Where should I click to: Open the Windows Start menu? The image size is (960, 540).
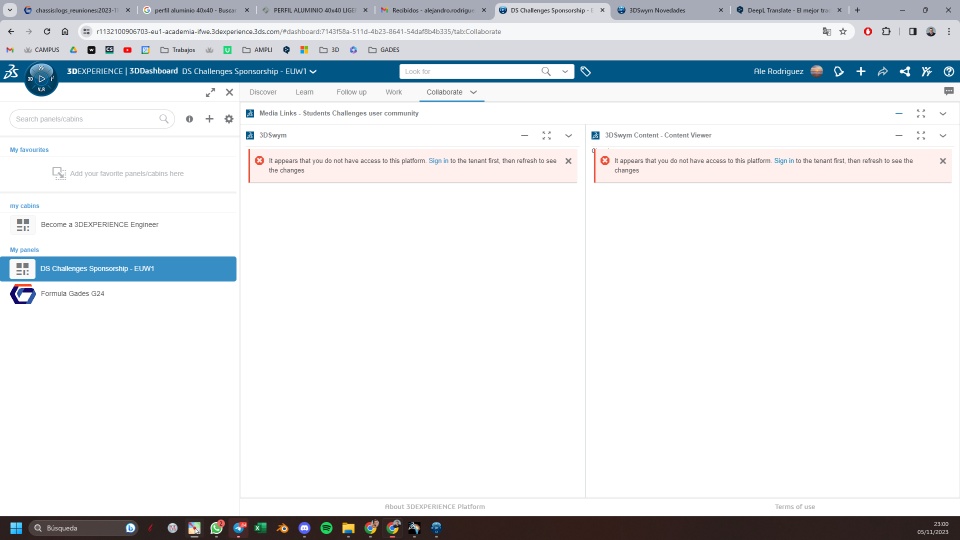pos(16,528)
